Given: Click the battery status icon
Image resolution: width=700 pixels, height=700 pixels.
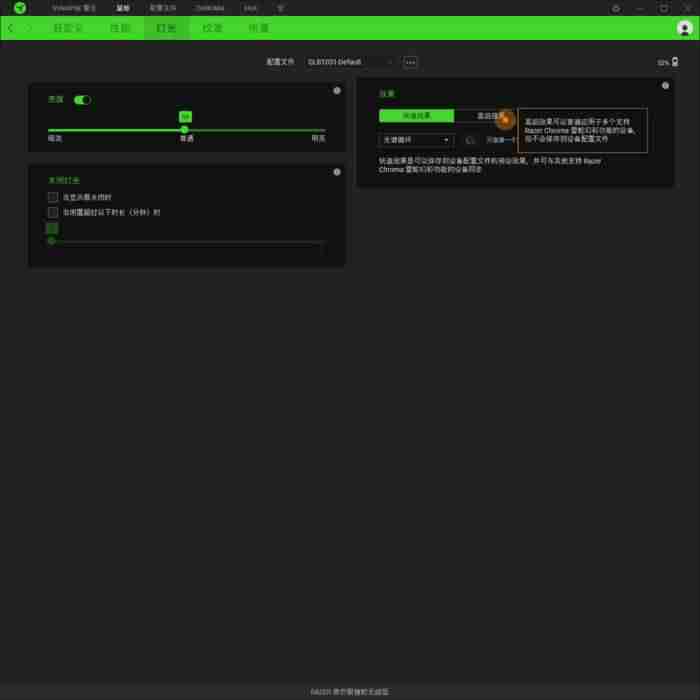Looking at the screenshot, I should pyautogui.click(x=675, y=62).
